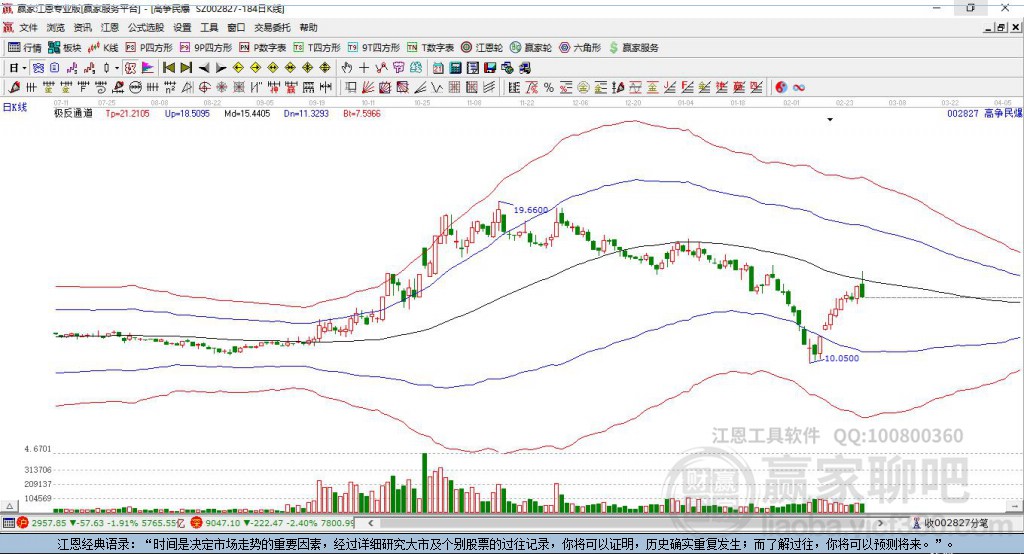Click the 收002827分笔 status entry
1024x554 pixels.
pos(951,523)
